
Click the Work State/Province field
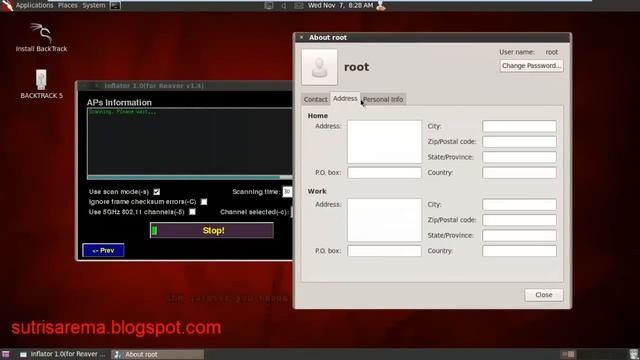click(x=519, y=236)
